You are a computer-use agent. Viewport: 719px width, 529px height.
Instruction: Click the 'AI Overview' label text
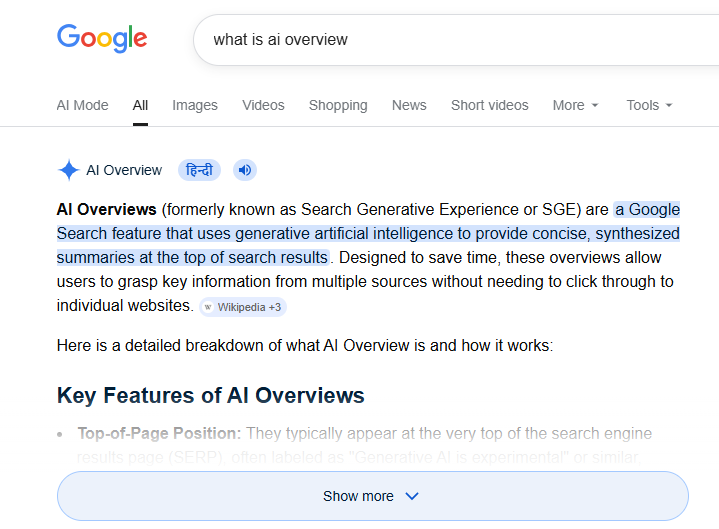124,170
